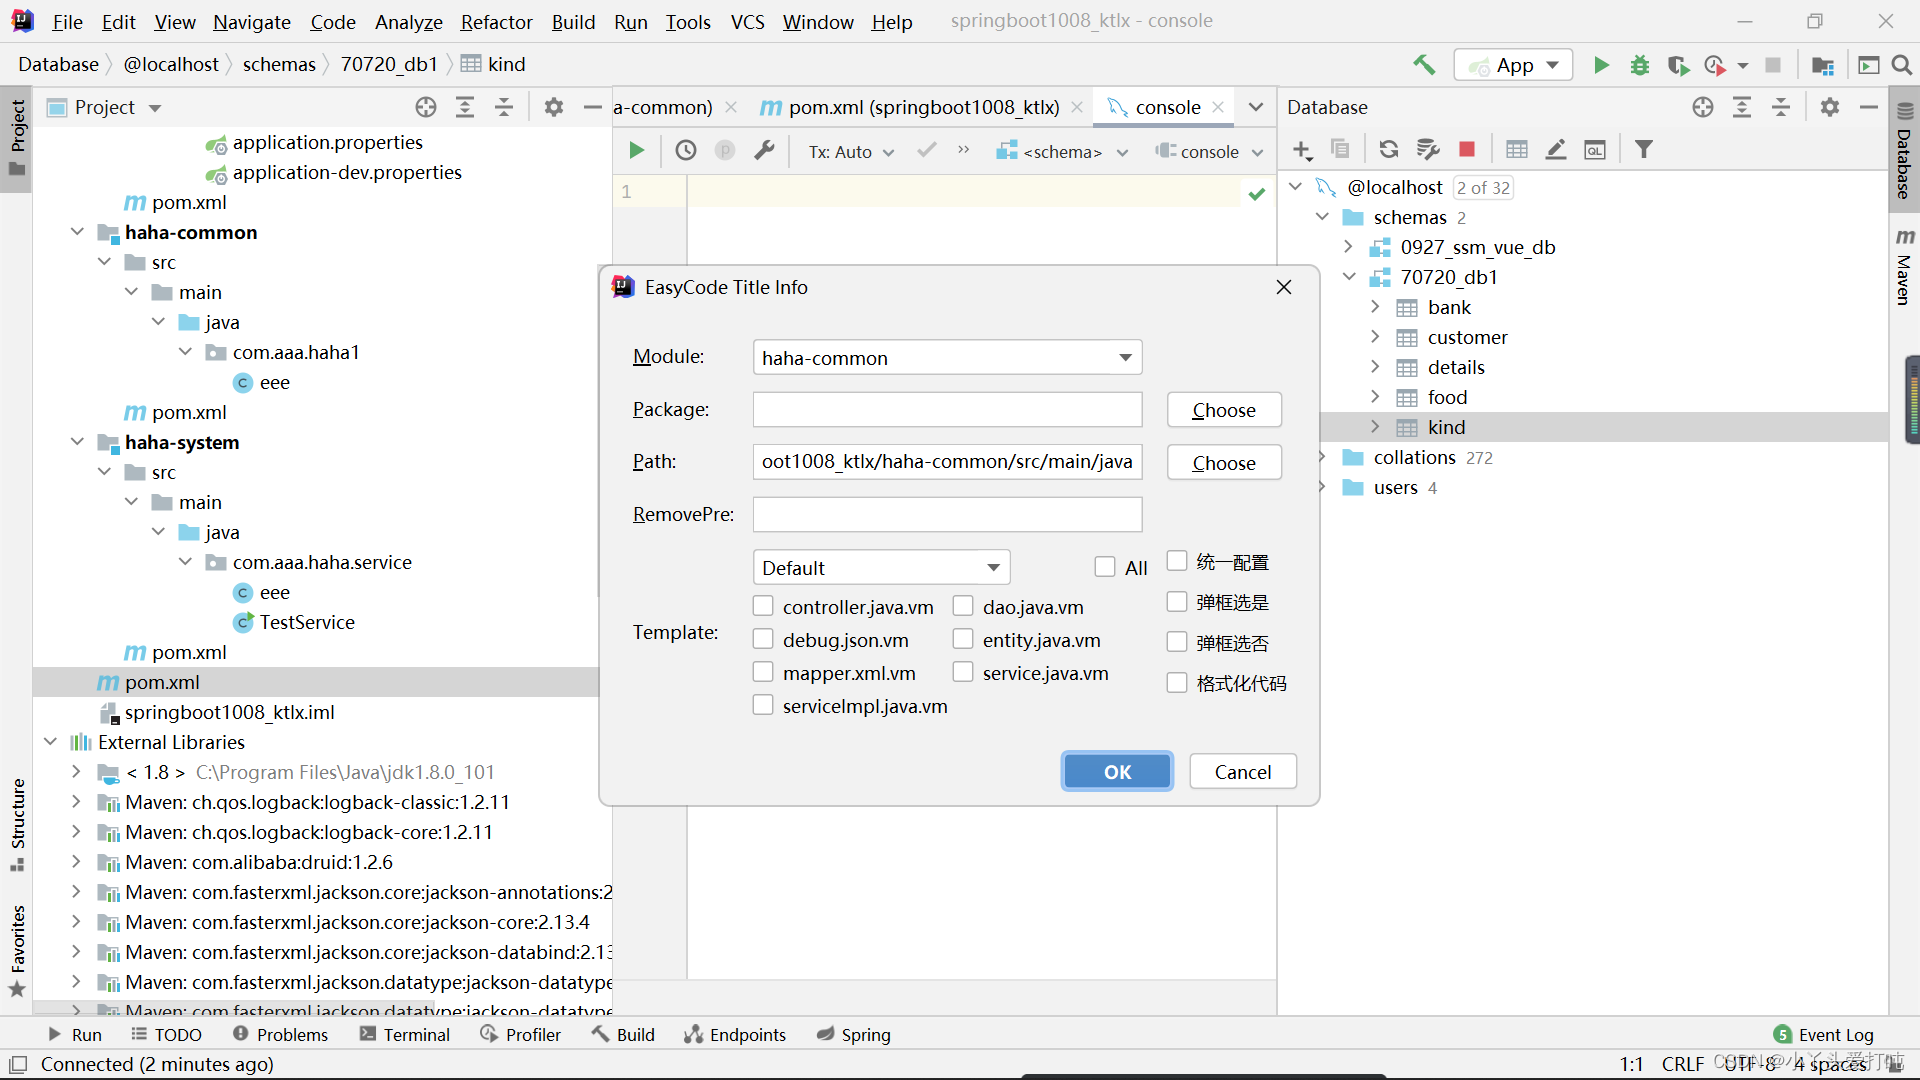Select mapper.xml.vm template checkbox
This screenshot has height=1080, width=1920.
click(763, 673)
